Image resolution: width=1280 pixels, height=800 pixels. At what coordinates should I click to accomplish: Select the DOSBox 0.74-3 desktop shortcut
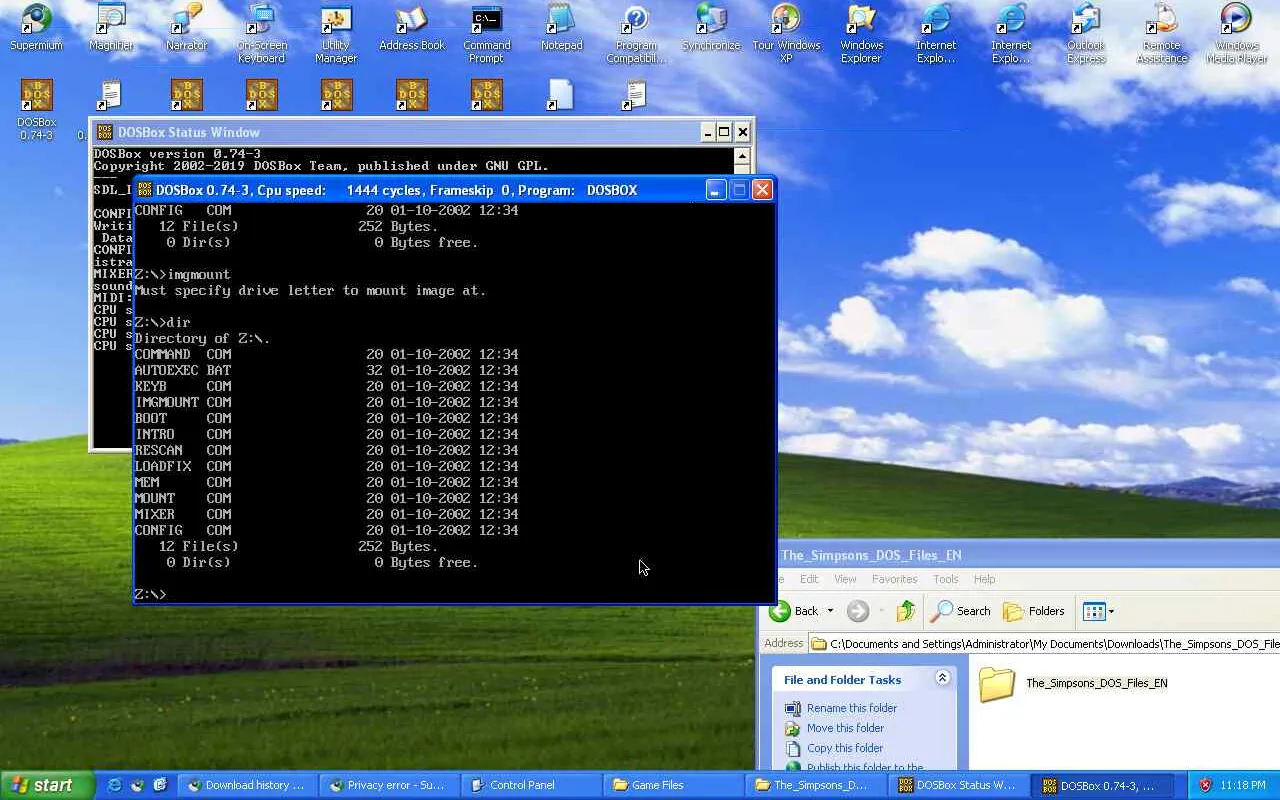(x=36, y=110)
